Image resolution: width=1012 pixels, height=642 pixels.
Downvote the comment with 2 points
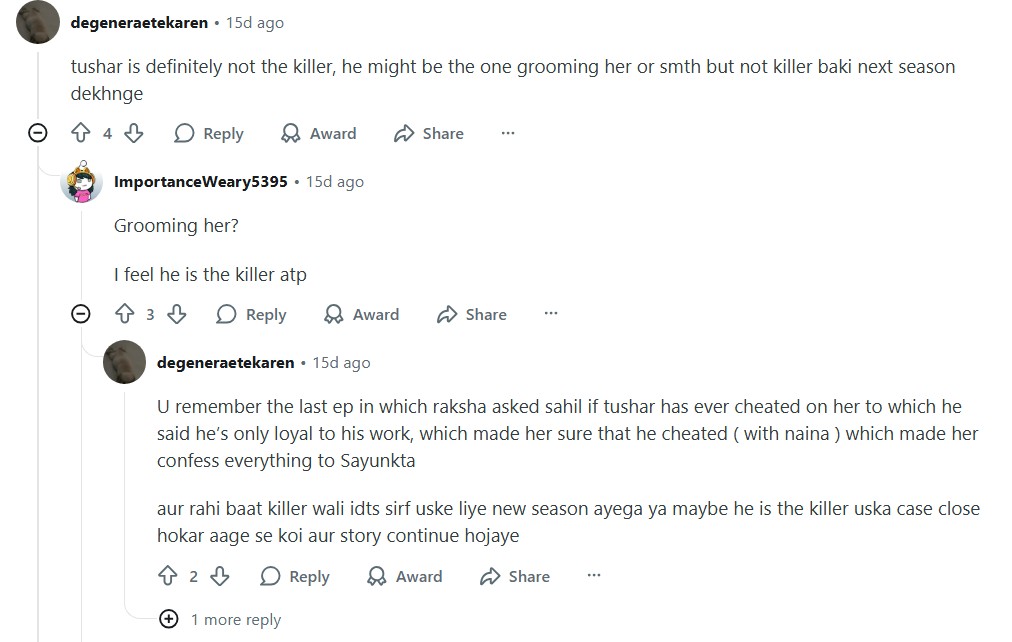pyautogui.click(x=219, y=576)
